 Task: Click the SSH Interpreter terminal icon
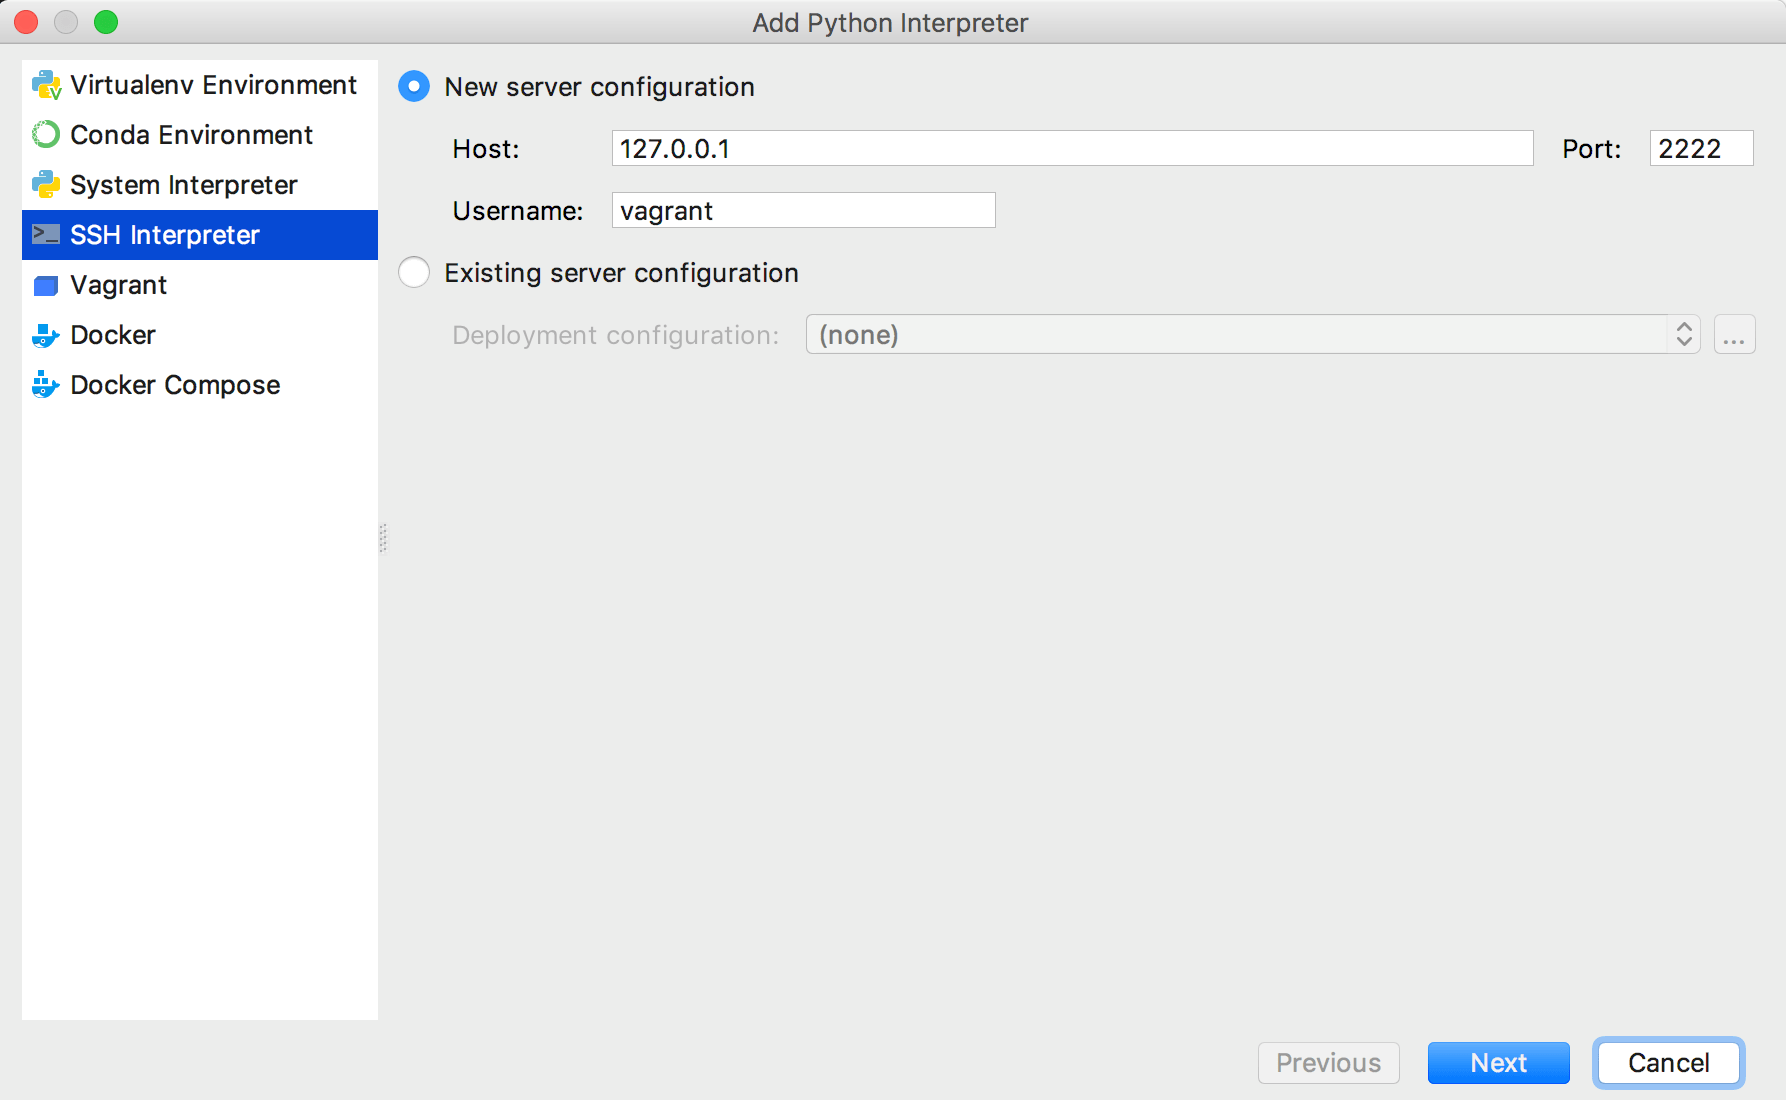[x=46, y=234]
